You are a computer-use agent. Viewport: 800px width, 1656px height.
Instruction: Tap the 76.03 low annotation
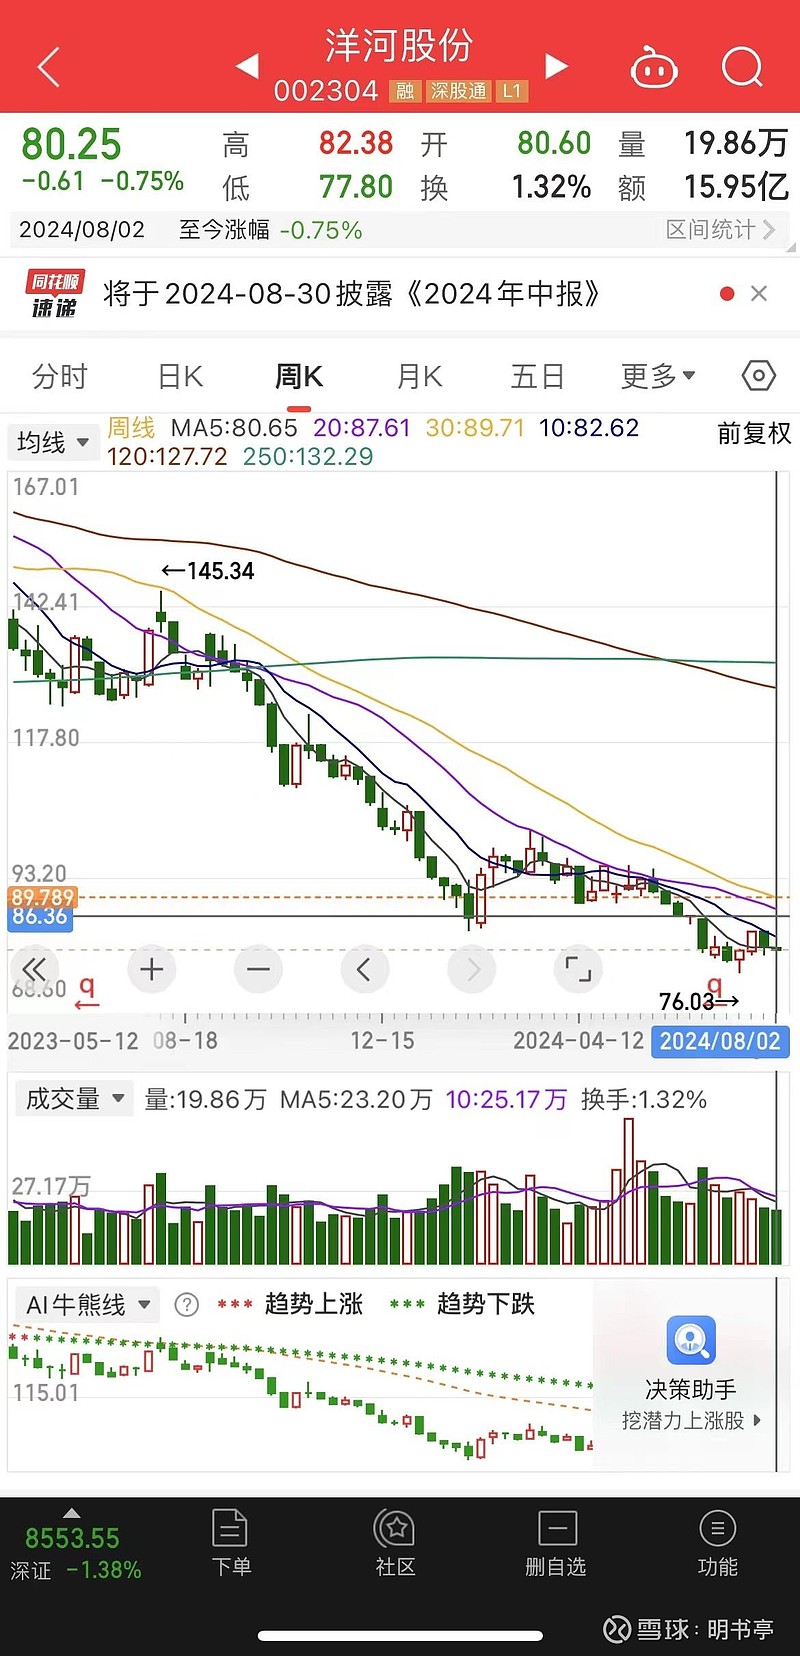699,1001
